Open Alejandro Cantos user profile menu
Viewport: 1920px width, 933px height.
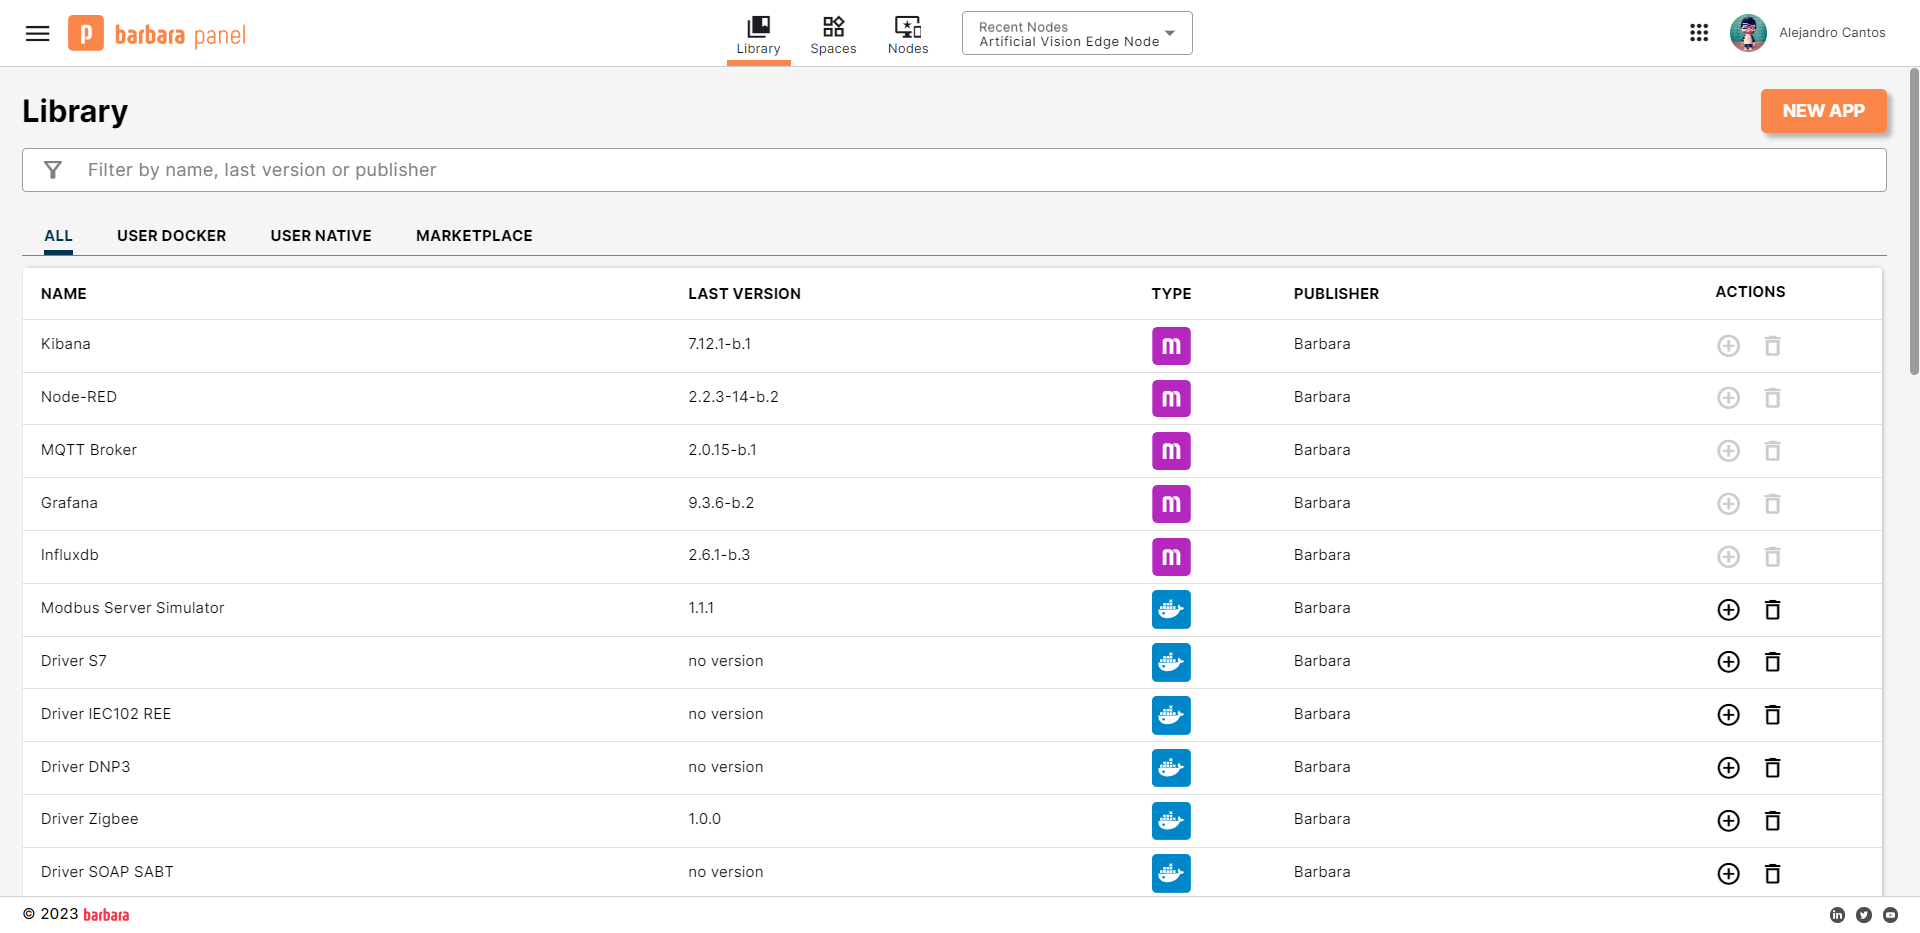[x=1808, y=33]
